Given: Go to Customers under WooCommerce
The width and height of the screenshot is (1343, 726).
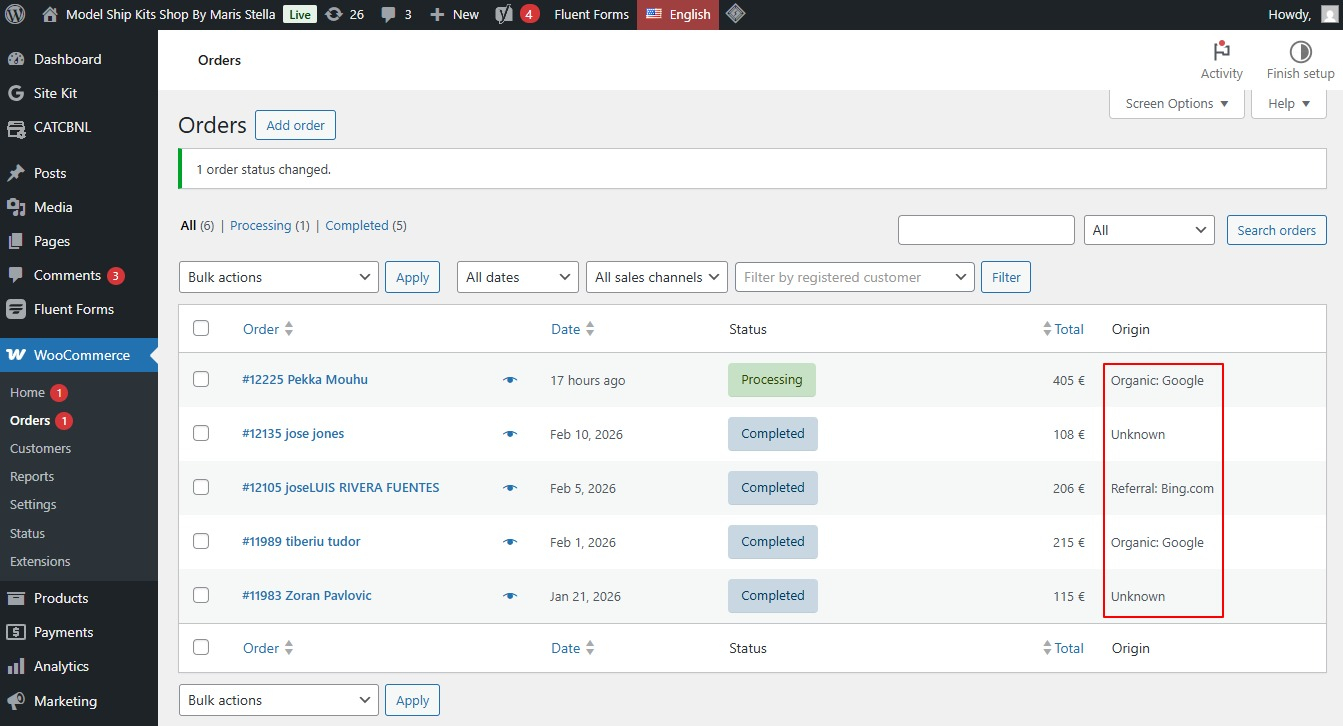Looking at the screenshot, I should (x=40, y=448).
